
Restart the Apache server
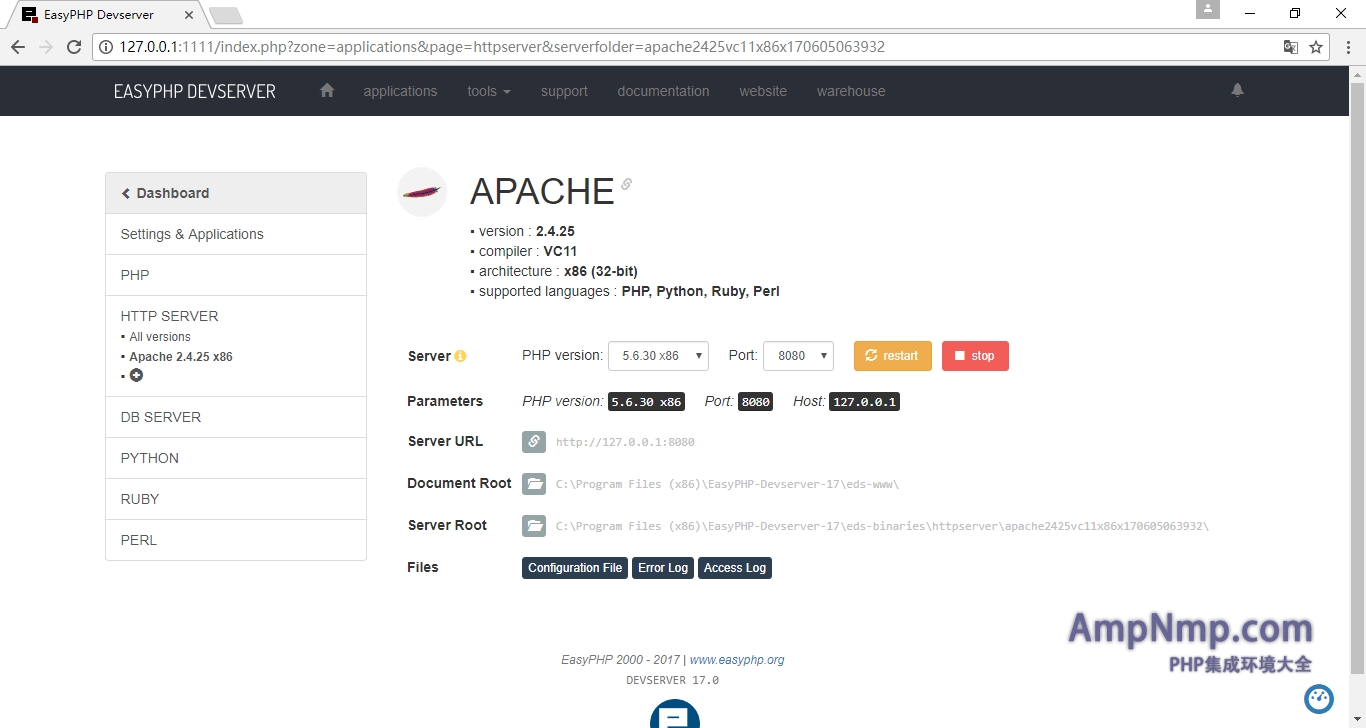(893, 356)
